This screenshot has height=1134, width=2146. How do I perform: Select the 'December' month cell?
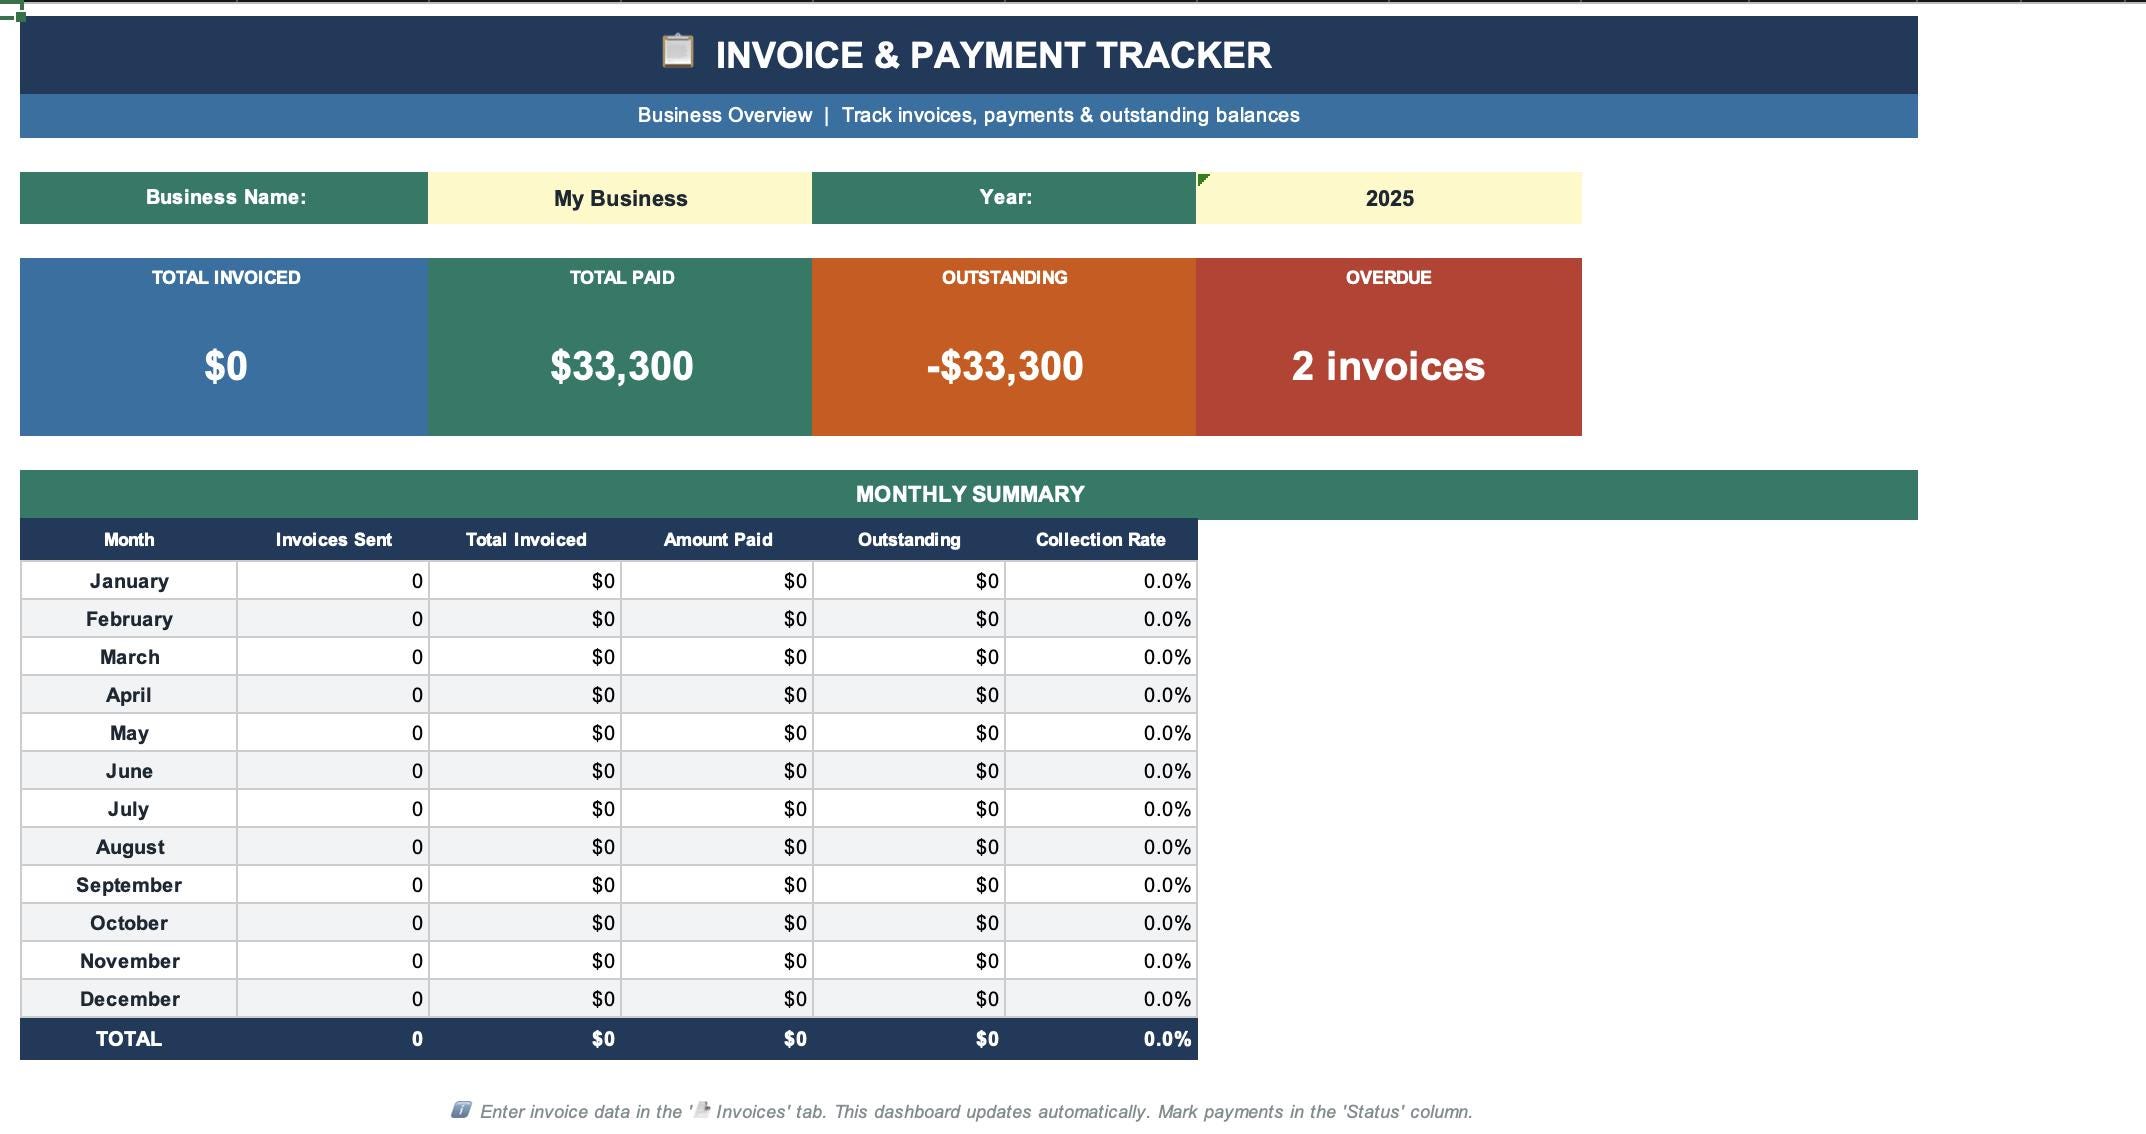[129, 999]
